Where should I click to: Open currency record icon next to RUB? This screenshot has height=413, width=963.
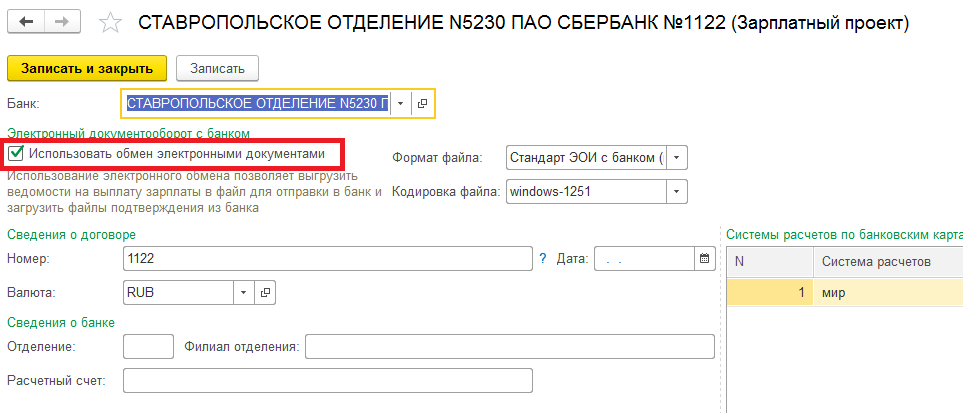265,293
